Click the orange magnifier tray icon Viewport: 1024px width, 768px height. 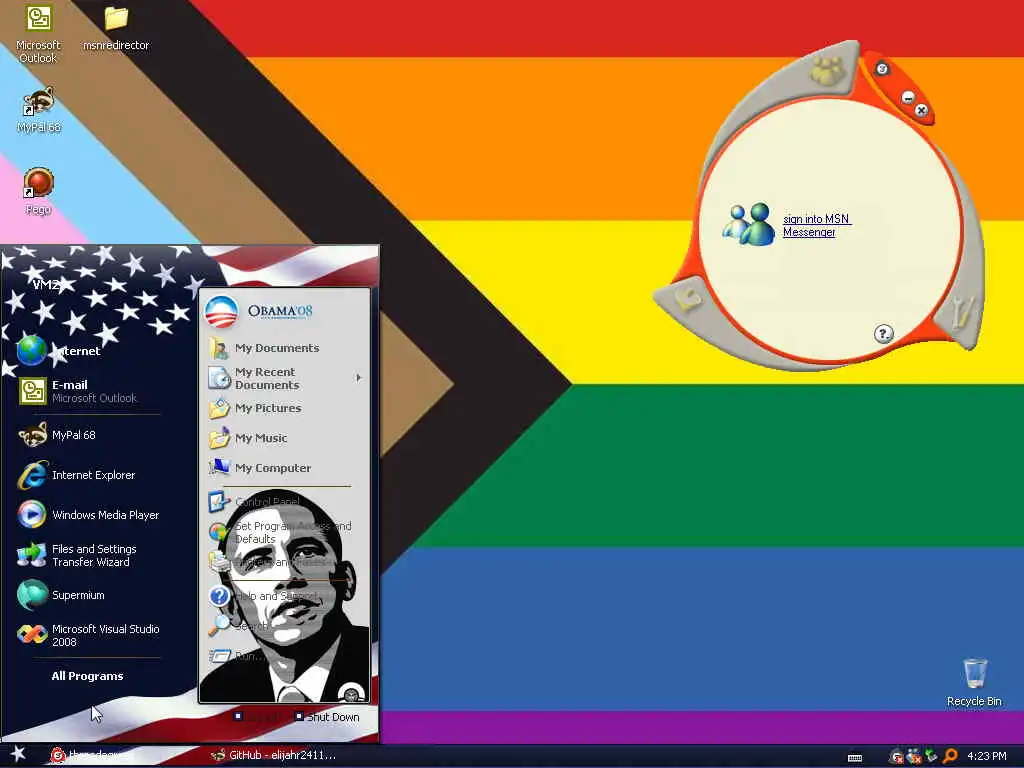click(950, 756)
